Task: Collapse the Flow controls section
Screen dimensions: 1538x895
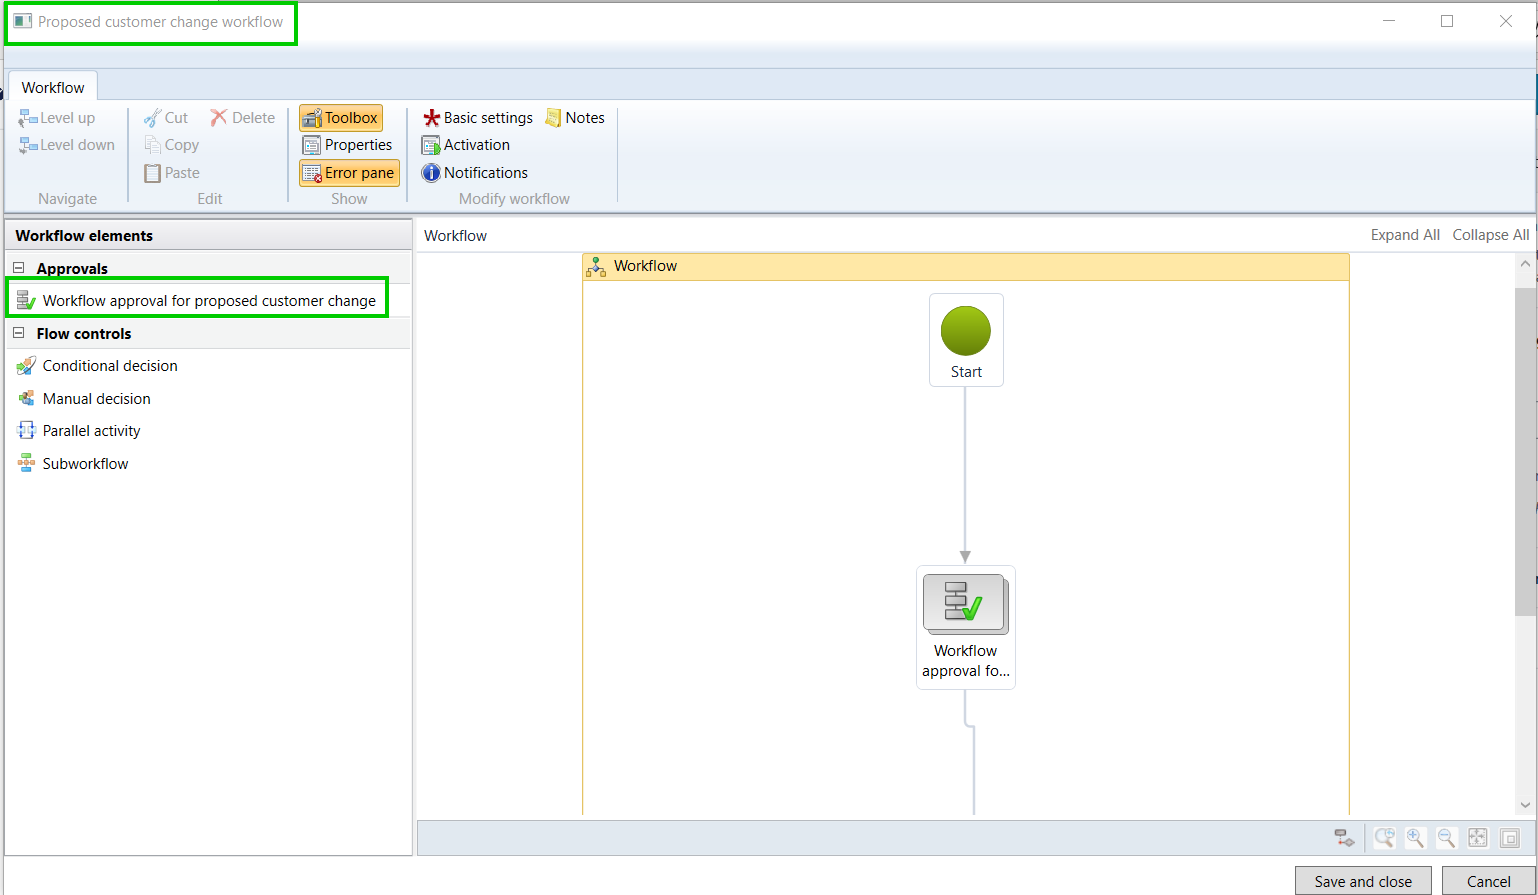Action: coord(19,333)
